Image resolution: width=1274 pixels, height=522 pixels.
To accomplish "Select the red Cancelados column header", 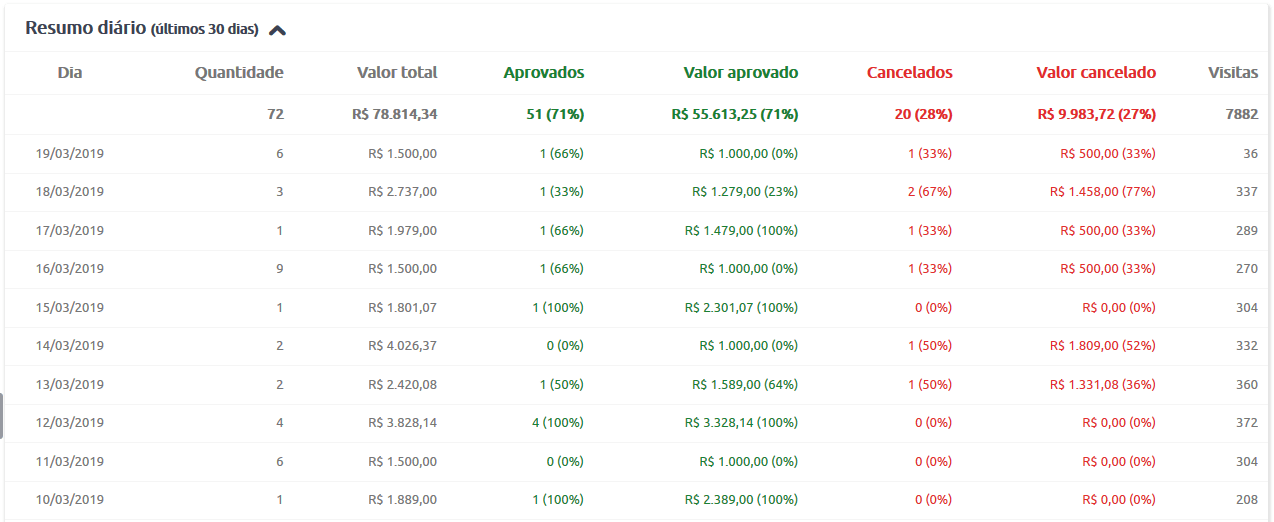I will point(910,72).
